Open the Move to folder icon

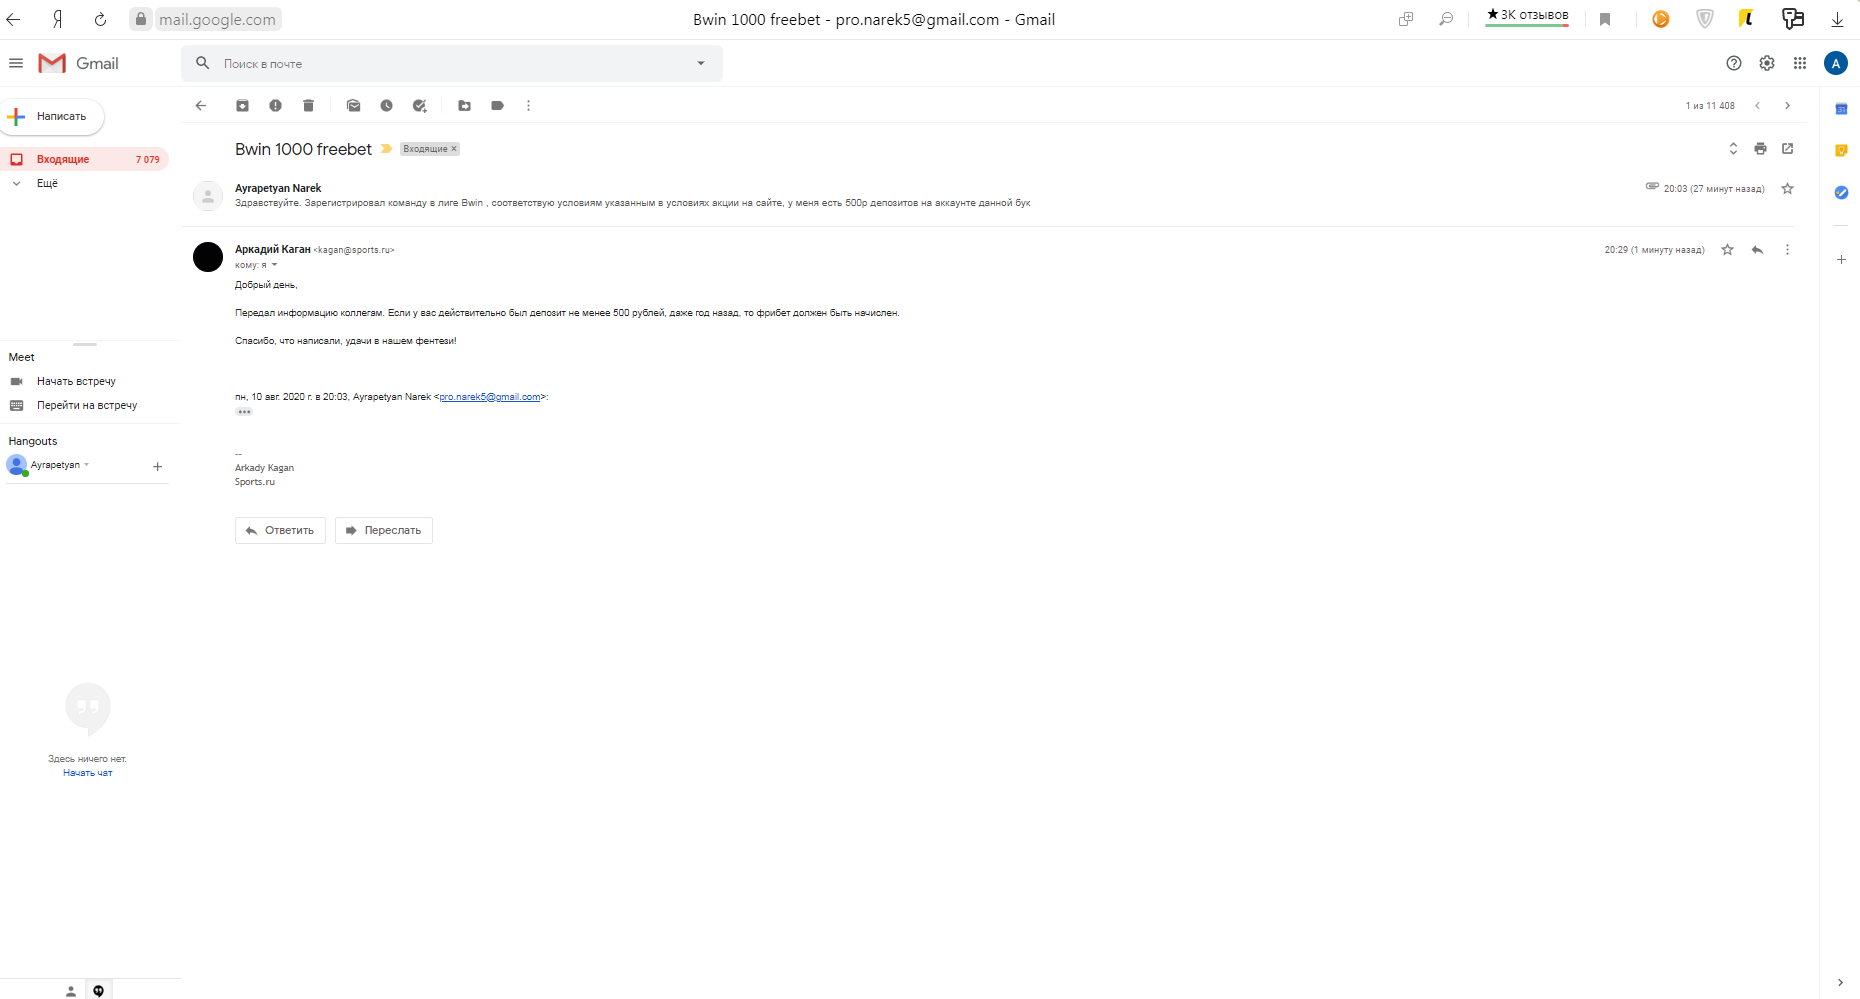[464, 106]
